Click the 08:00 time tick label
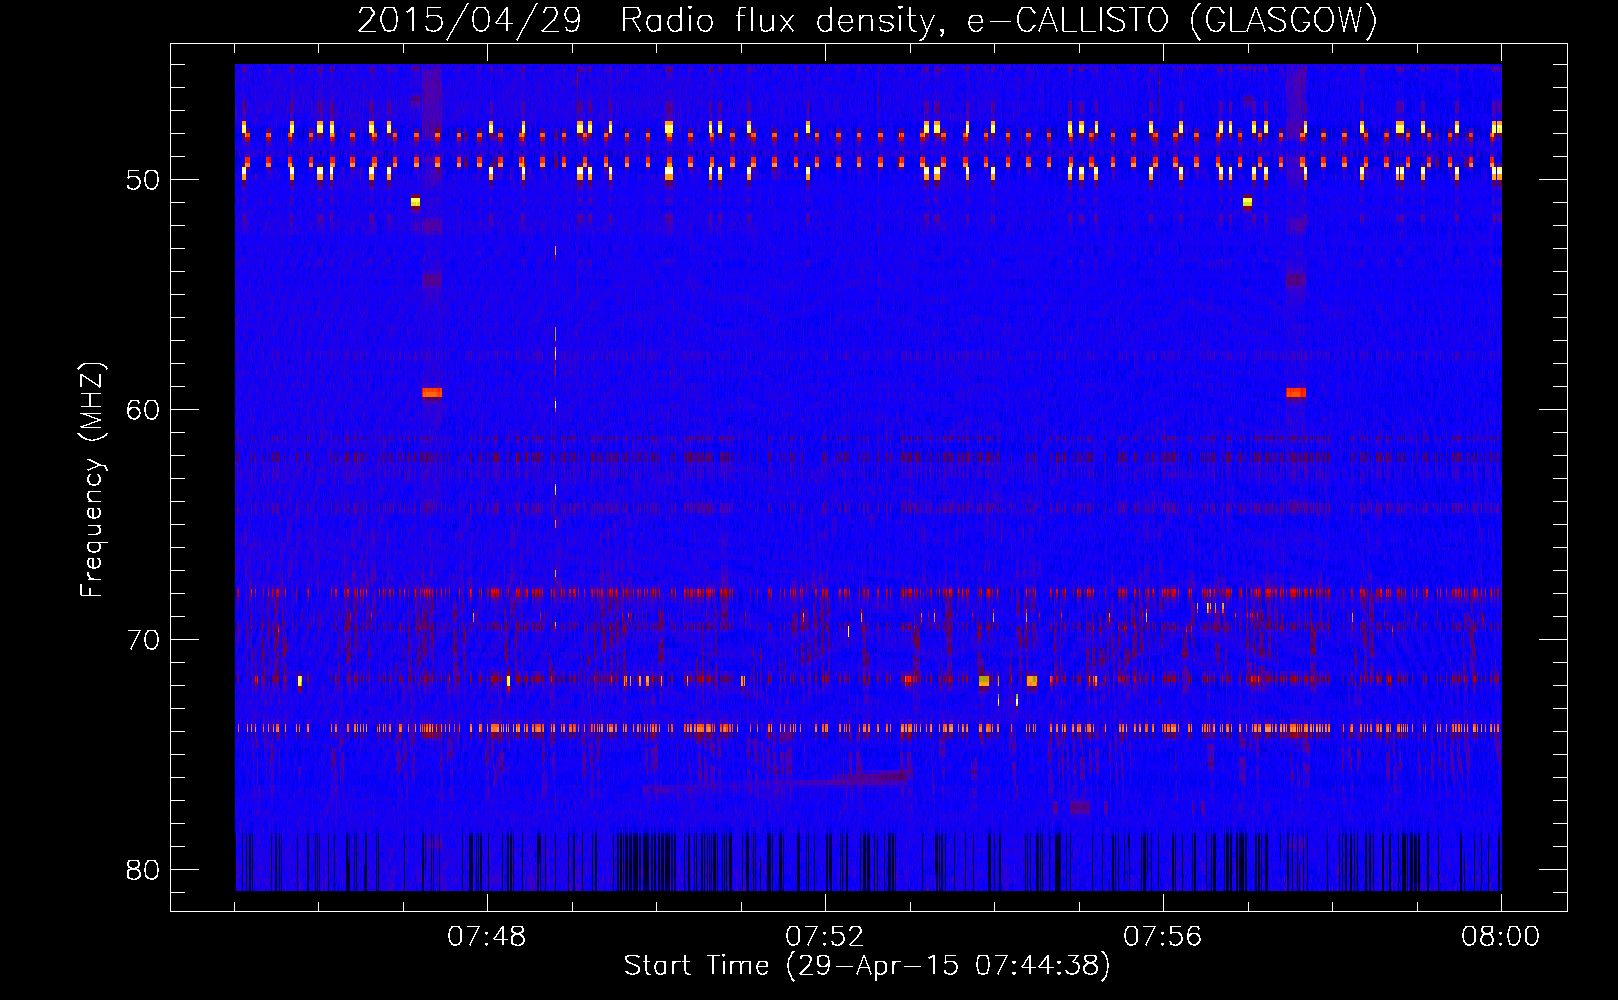1618x1000 pixels. click(1500, 937)
